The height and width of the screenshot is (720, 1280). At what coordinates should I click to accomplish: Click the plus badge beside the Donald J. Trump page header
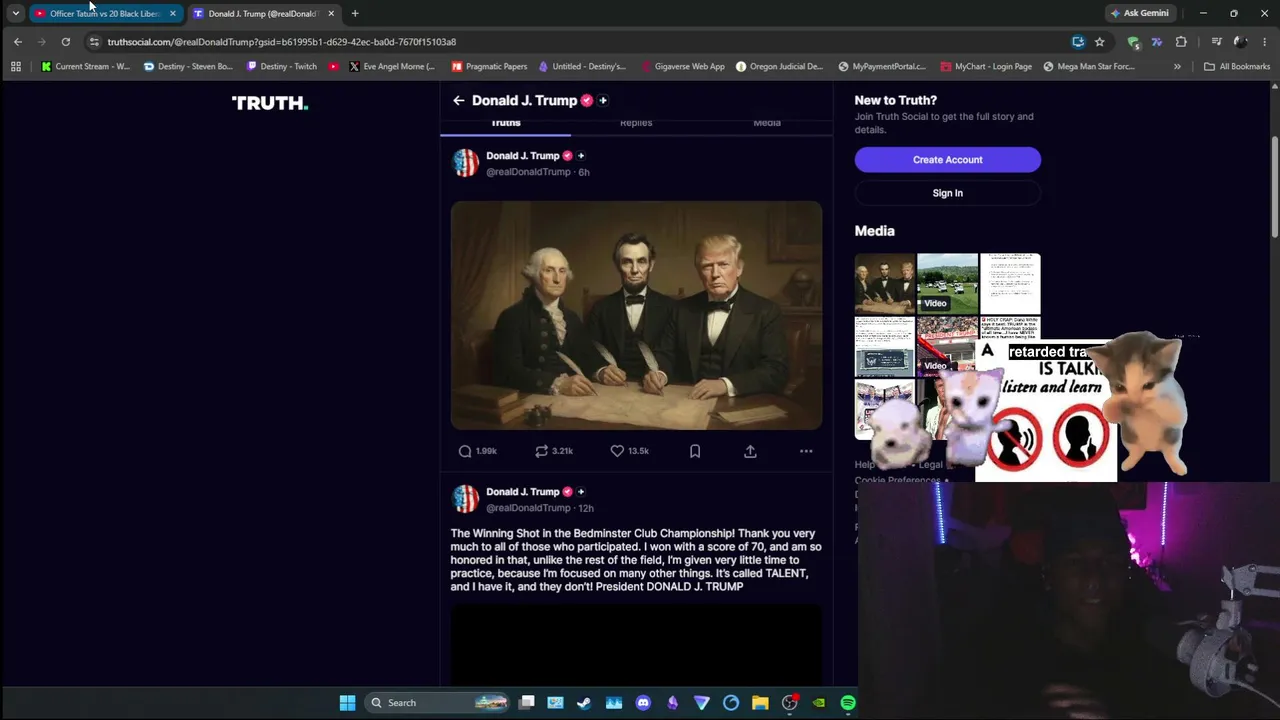[x=602, y=100]
